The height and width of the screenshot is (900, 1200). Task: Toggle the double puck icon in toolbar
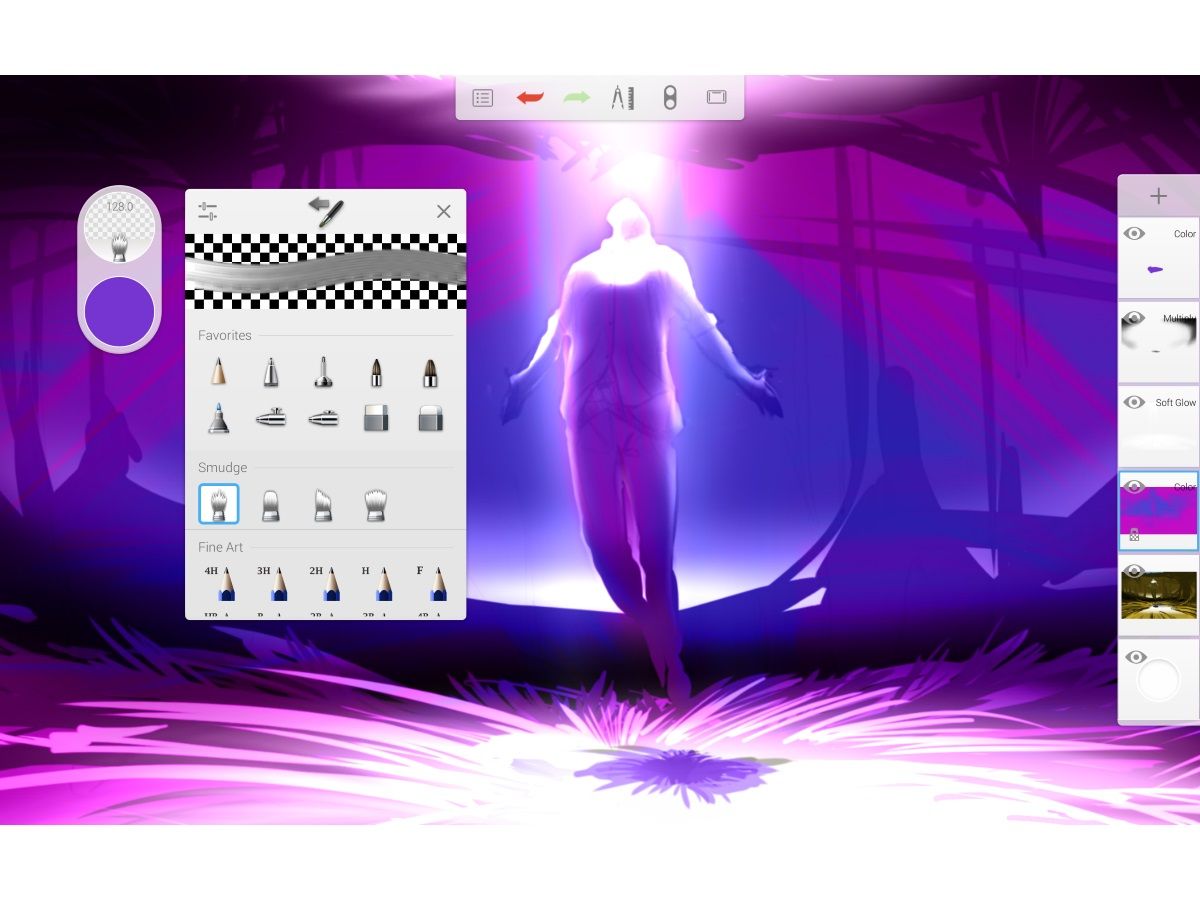[670, 98]
